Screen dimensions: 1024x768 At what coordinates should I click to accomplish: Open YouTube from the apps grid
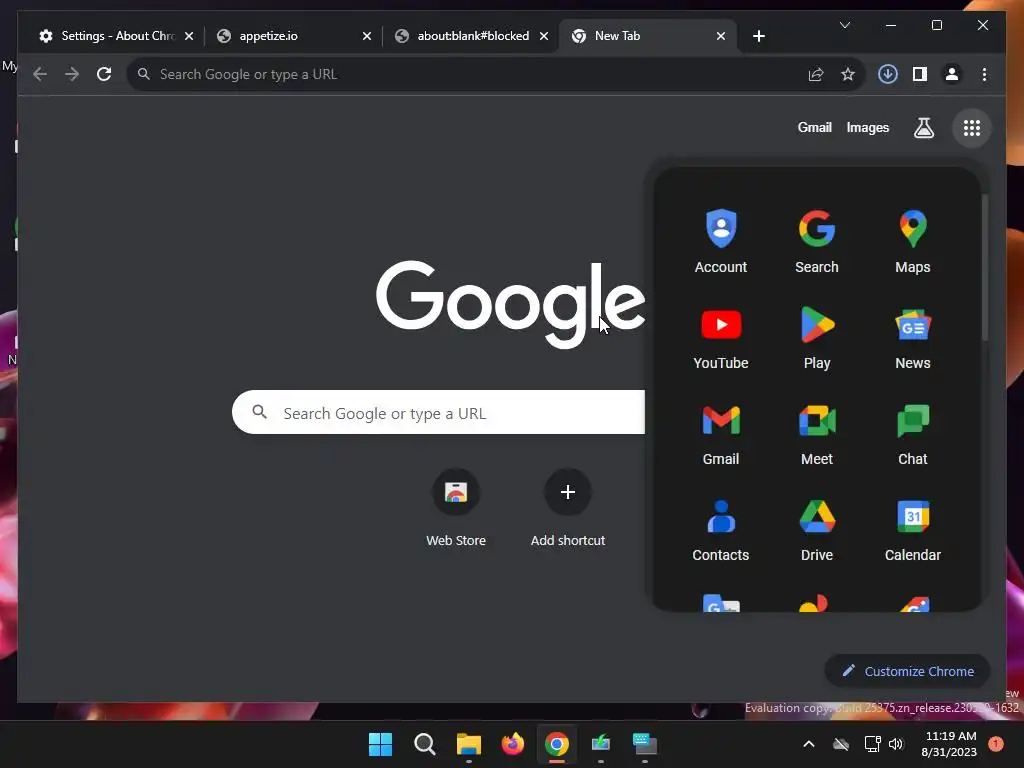pyautogui.click(x=720, y=337)
